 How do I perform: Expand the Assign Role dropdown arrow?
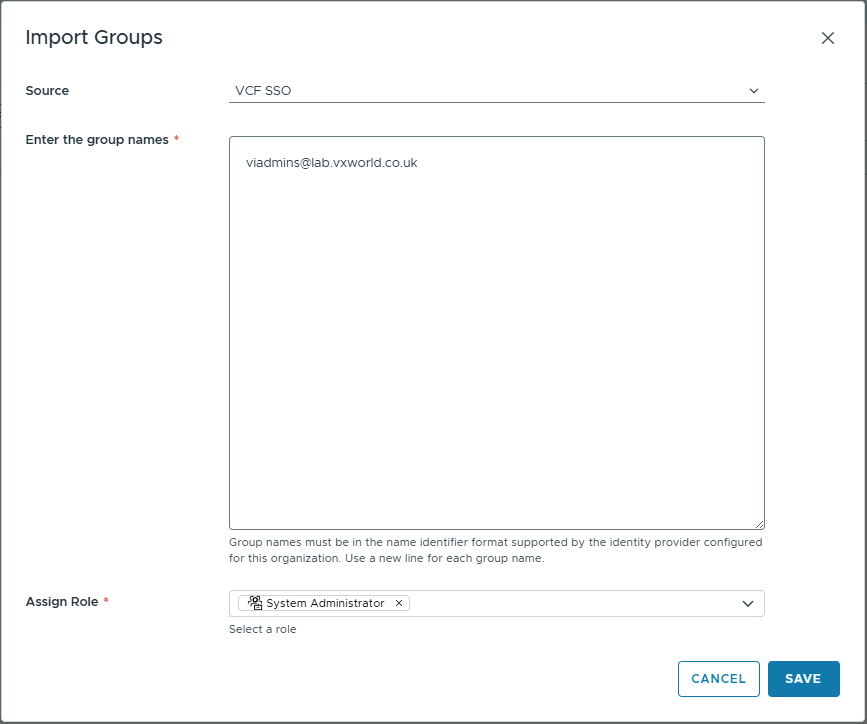point(747,604)
